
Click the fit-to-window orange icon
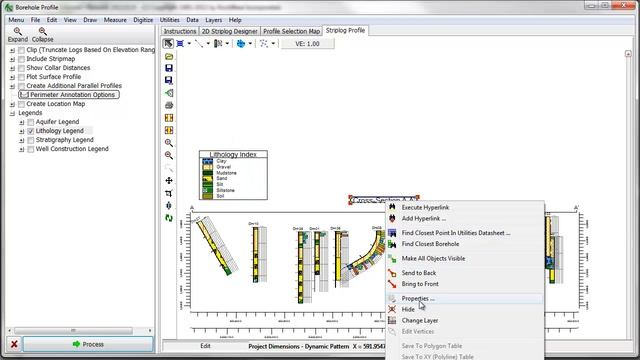[169, 118]
